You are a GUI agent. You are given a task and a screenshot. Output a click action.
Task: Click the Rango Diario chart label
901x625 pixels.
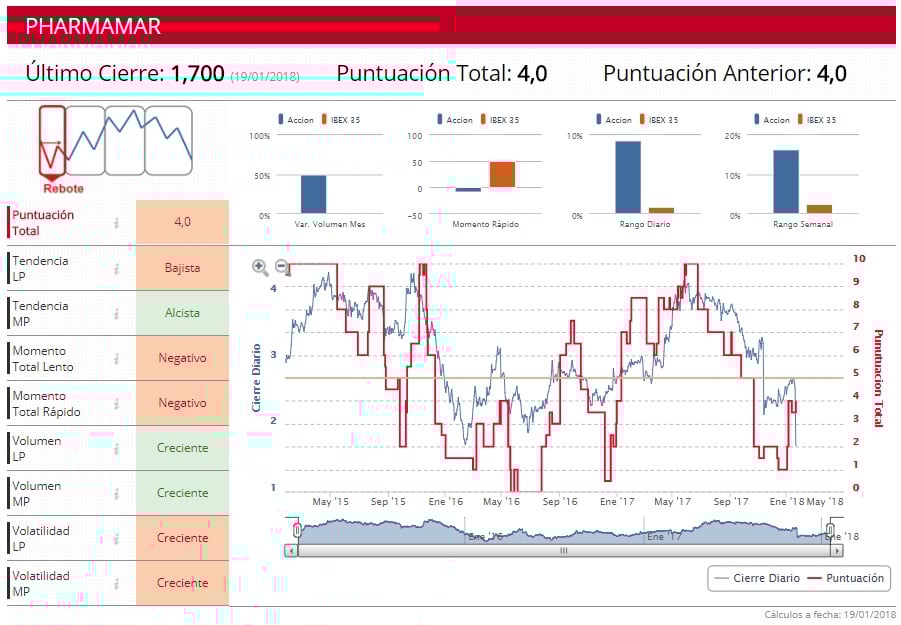tap(645, 224)
